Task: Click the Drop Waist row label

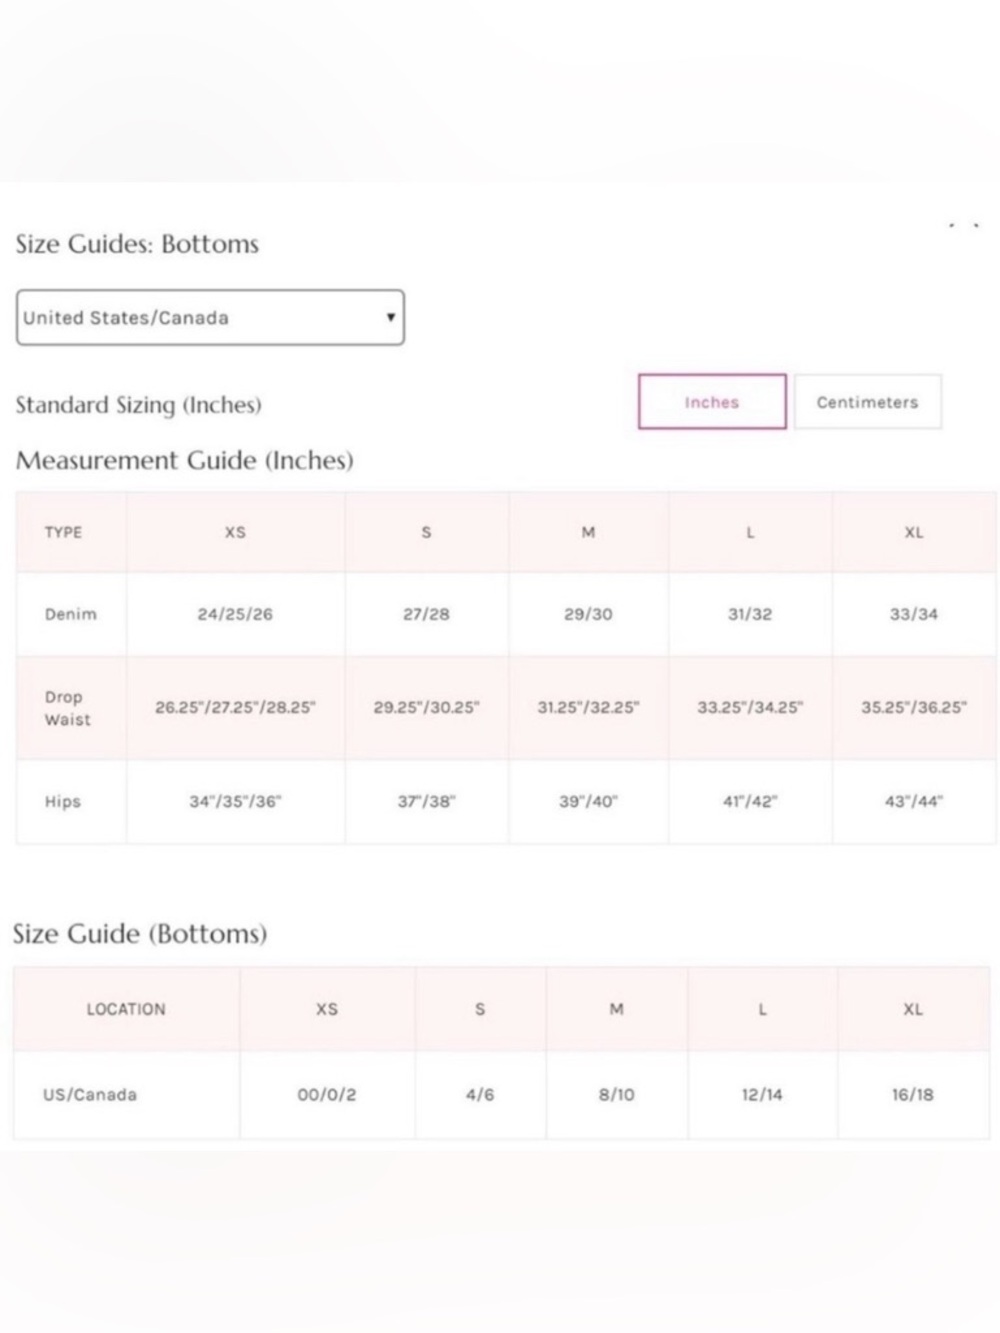Action: point(67,708)
